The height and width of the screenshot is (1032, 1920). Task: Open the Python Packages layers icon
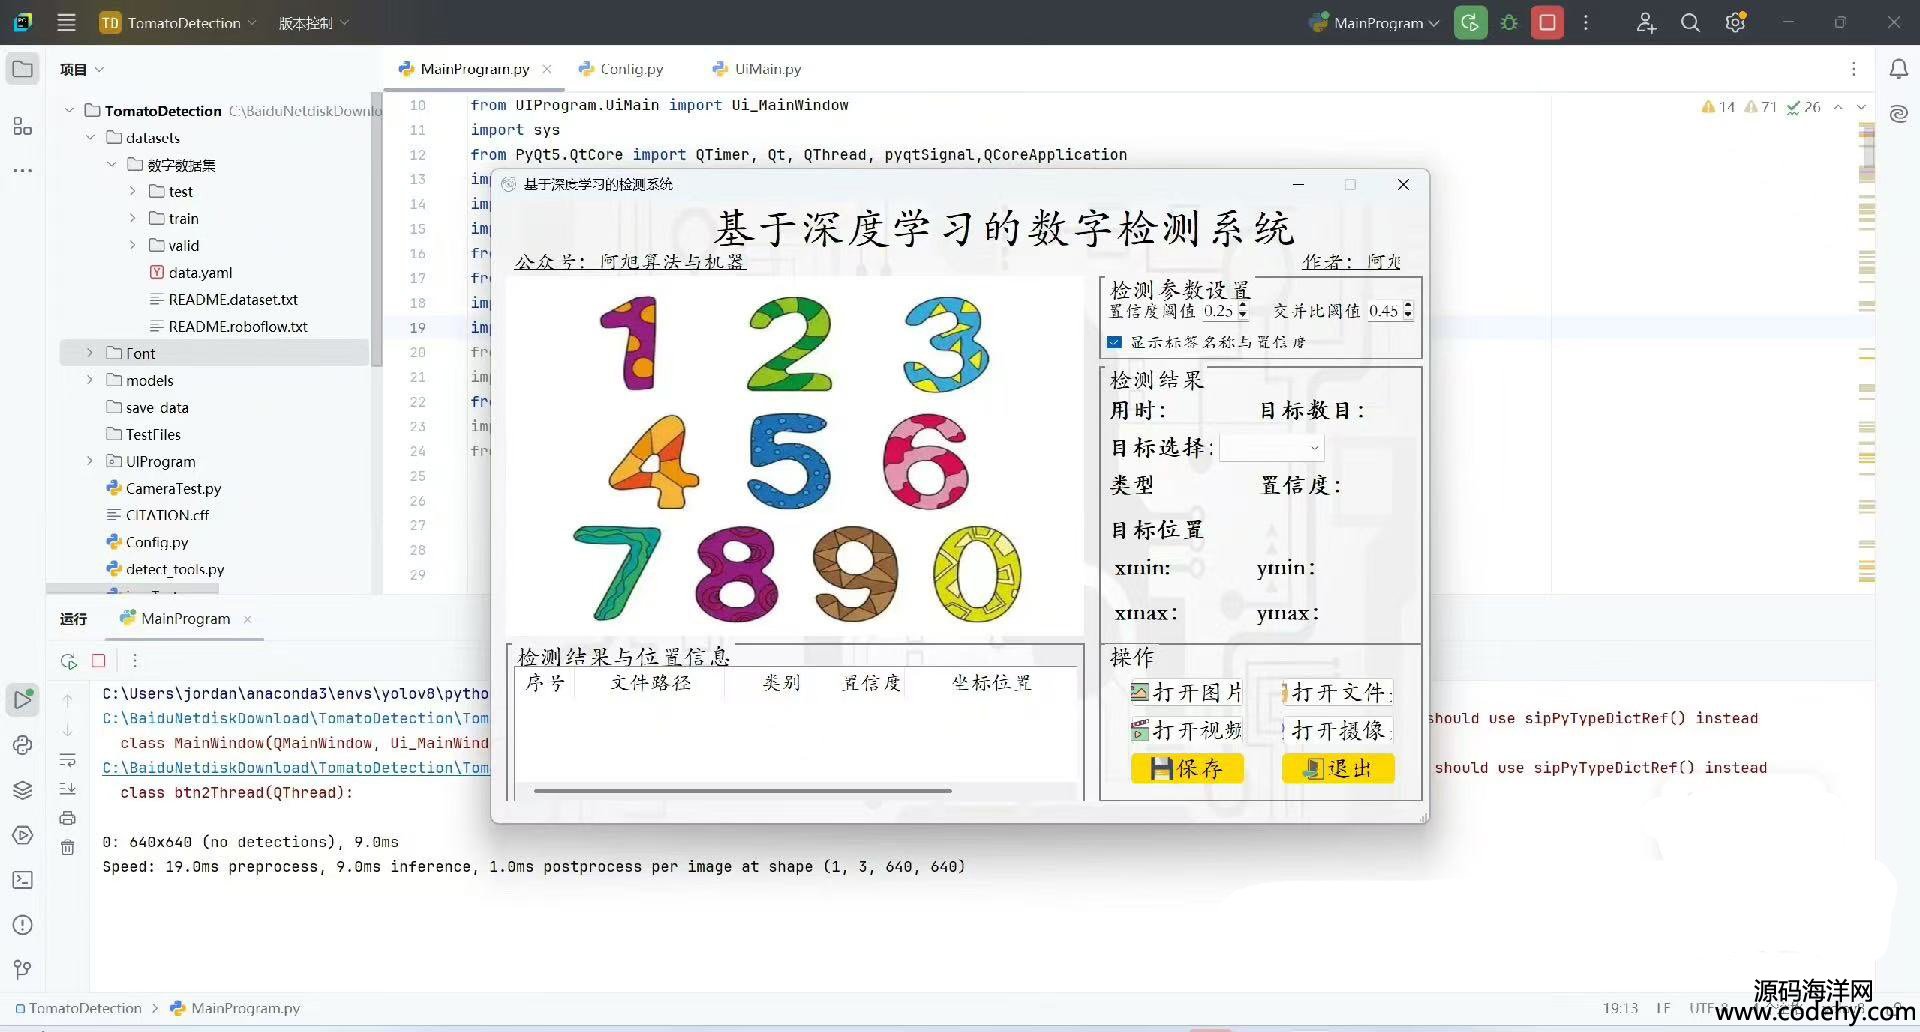(22, 790)
